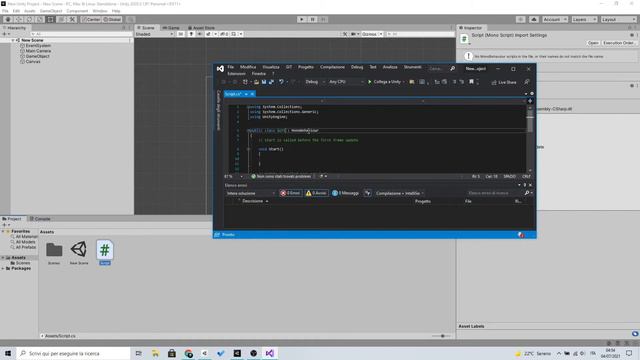Click Live Share button

click(504, 82)
